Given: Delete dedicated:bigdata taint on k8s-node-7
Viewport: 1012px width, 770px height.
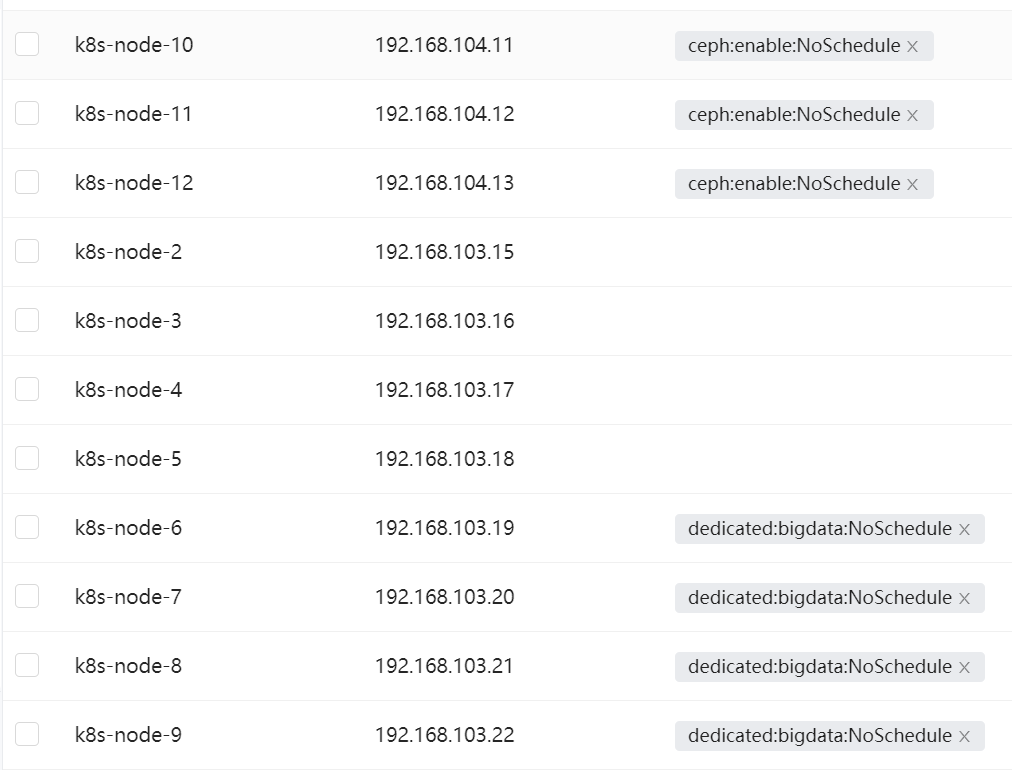Looking at the screenshot, I should [964, 598].
